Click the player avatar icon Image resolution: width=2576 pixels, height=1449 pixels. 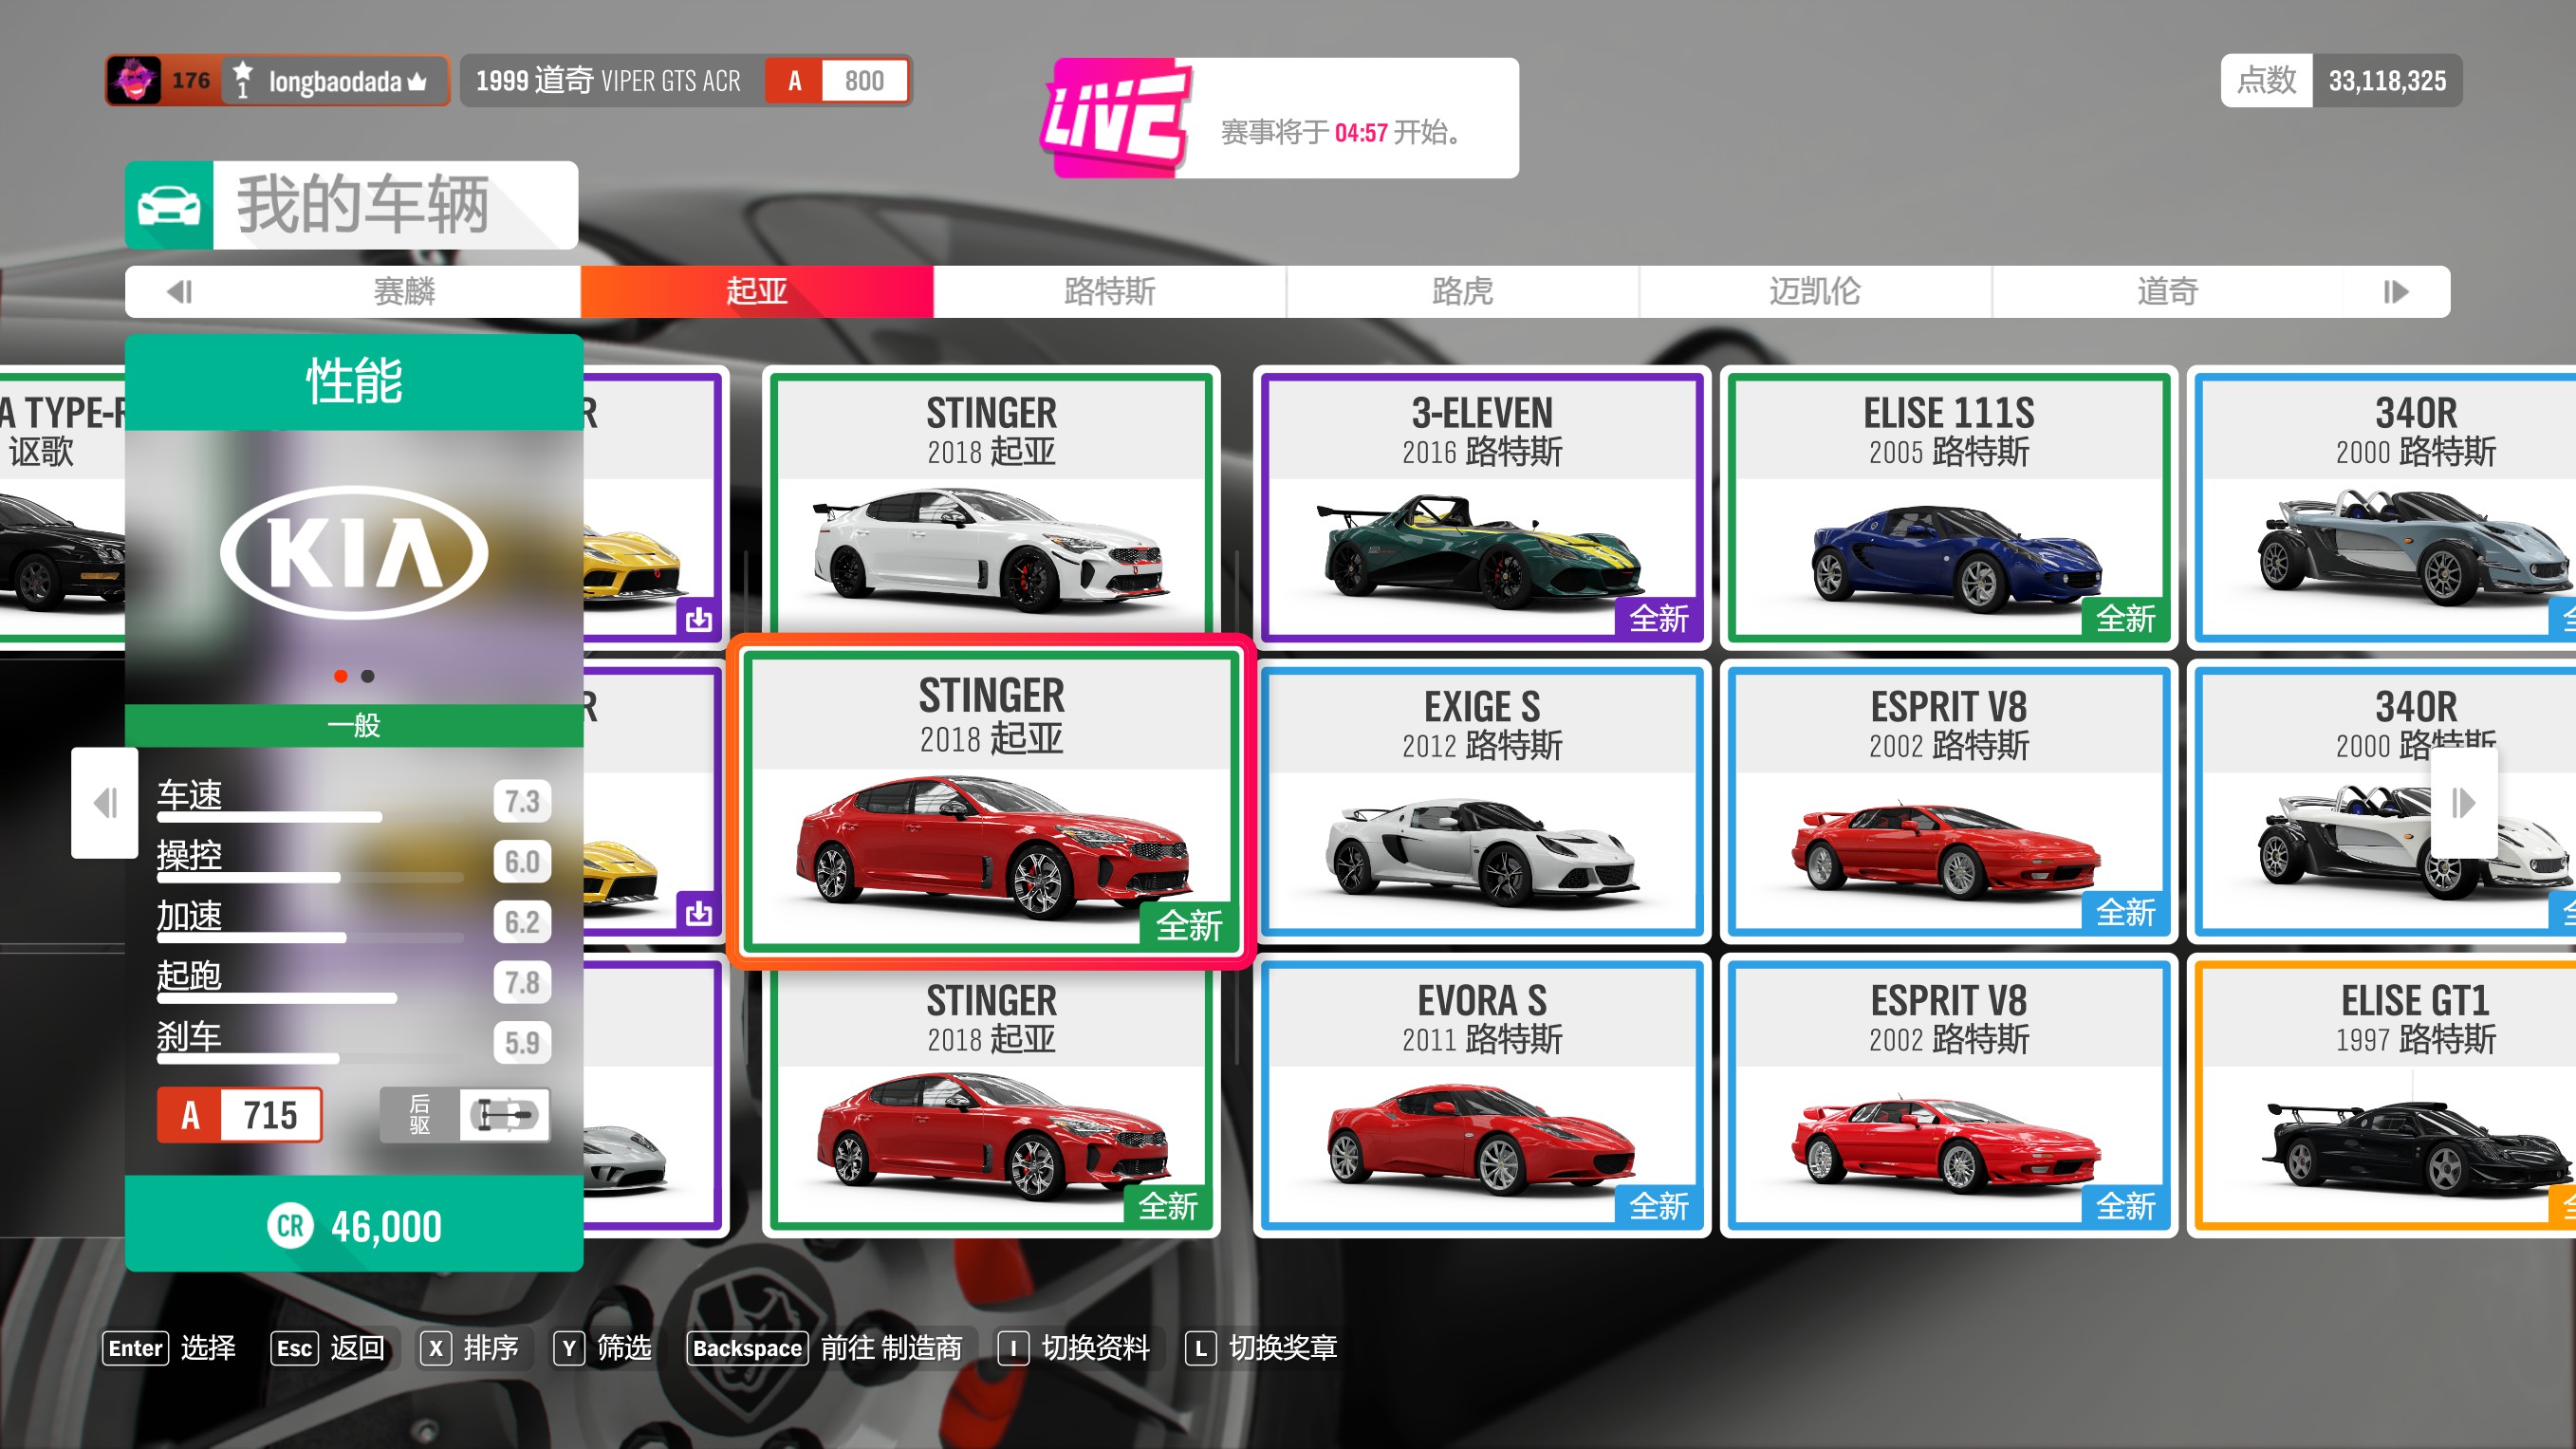point(134,81)
